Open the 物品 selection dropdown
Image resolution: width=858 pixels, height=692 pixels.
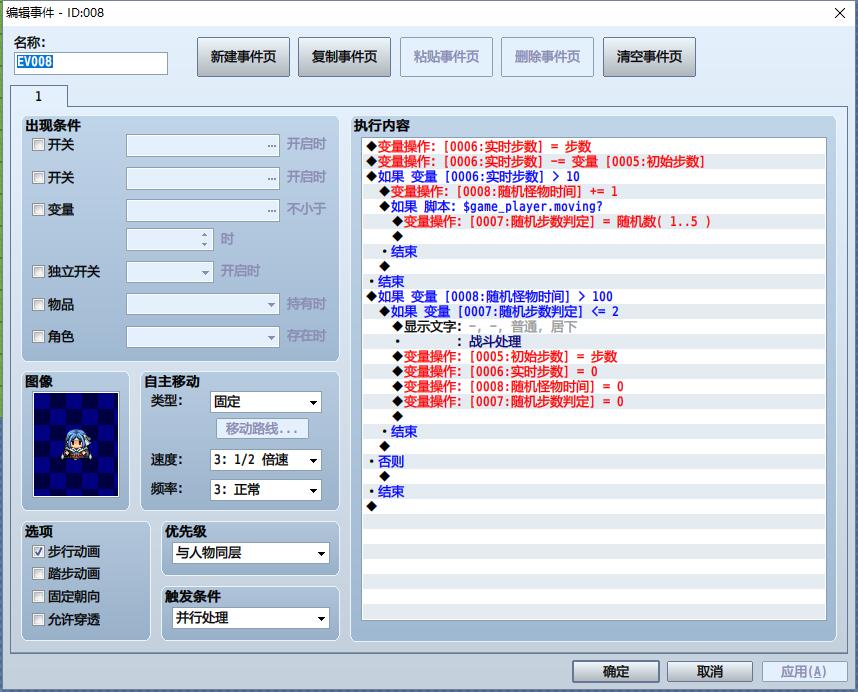click(202, 304)
